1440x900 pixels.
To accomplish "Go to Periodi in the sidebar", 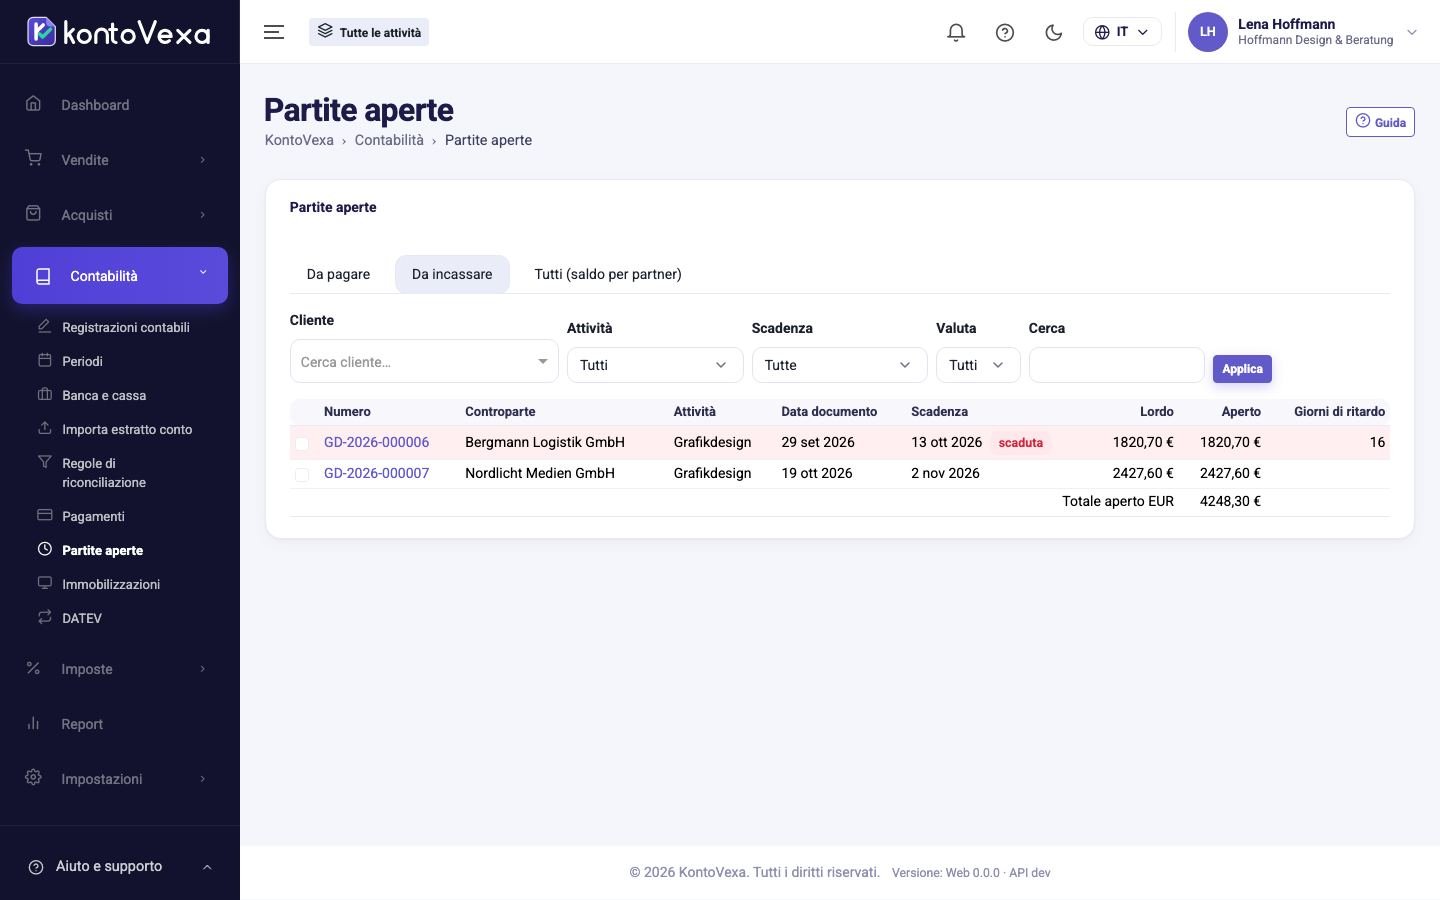I will (82, 361).
